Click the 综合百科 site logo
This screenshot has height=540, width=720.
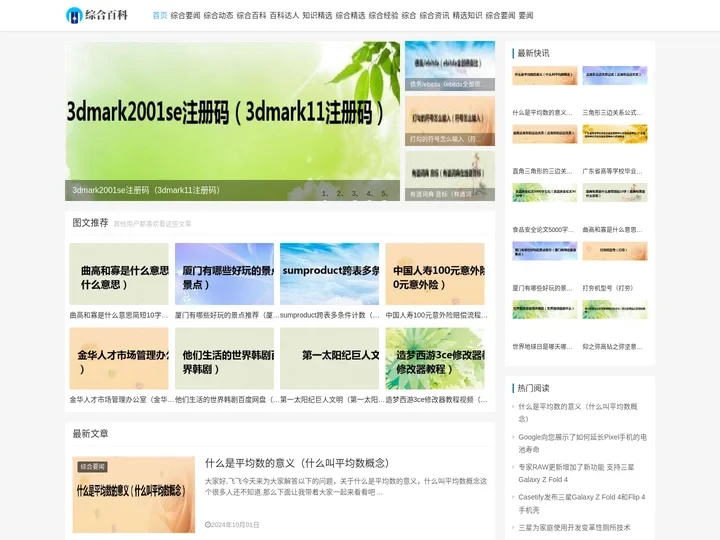97,15
